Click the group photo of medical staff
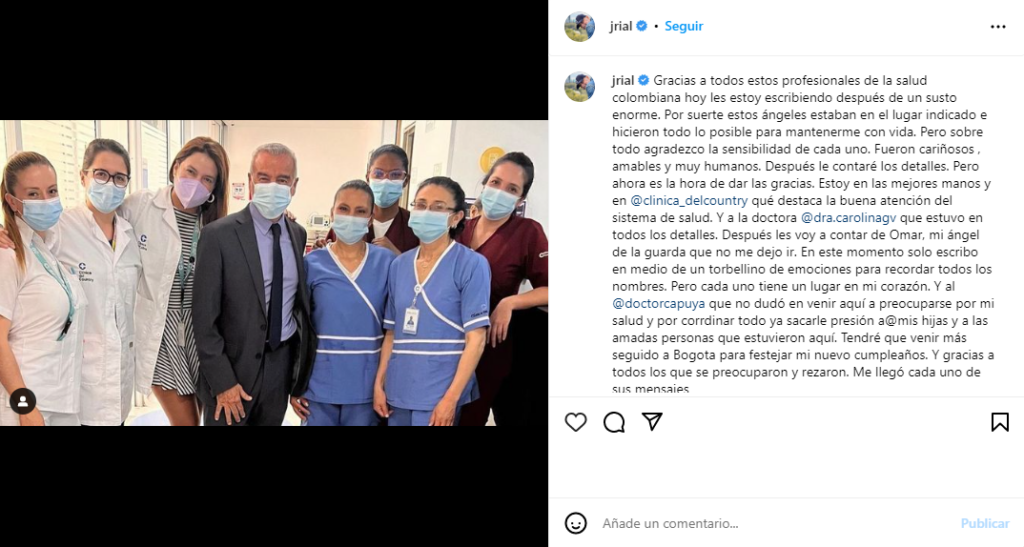This screenshot has width=1024, height=547. [x=274, y=273]
